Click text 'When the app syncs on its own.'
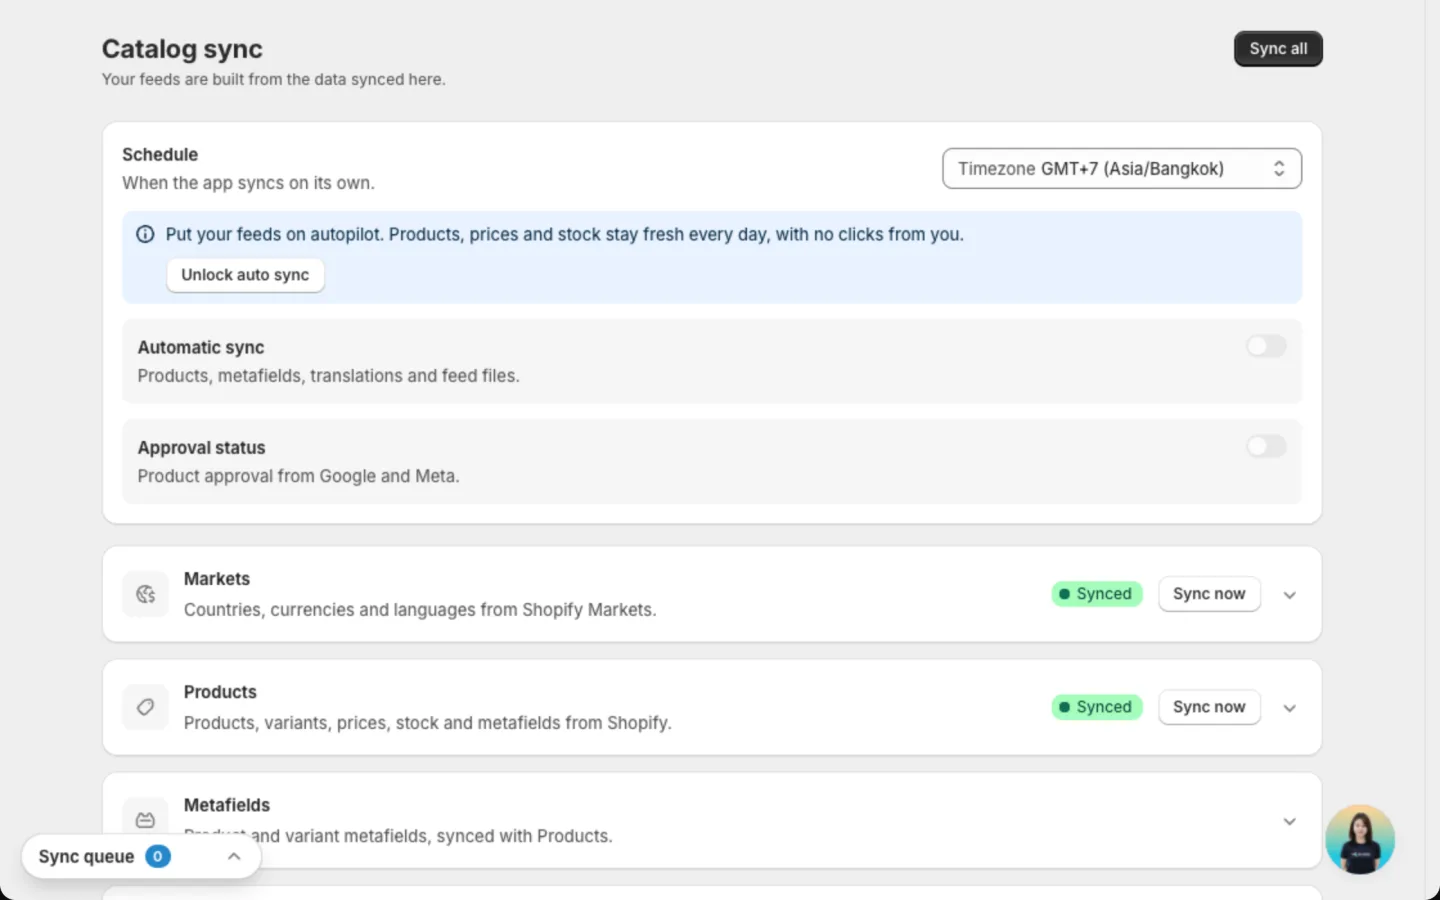This screenshot has width=1440, height=900. (x=248, y=183)
